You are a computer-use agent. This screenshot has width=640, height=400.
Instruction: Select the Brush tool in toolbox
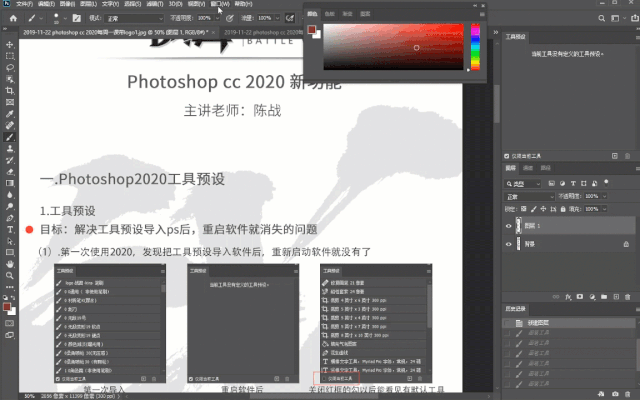[10, 137]
